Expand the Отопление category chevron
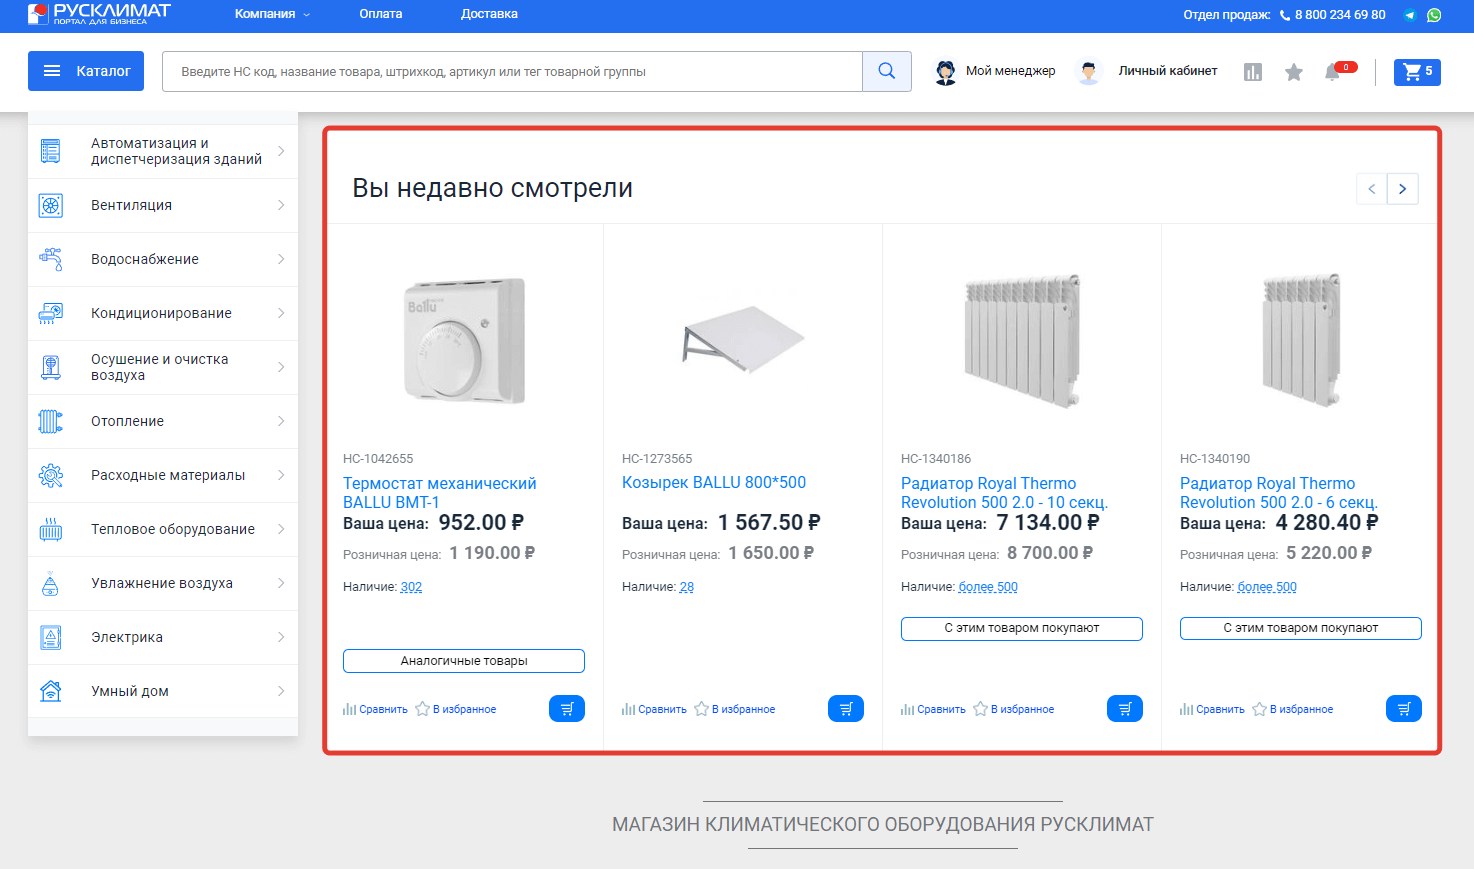The image size is (1474, 869). click(281, 421)
